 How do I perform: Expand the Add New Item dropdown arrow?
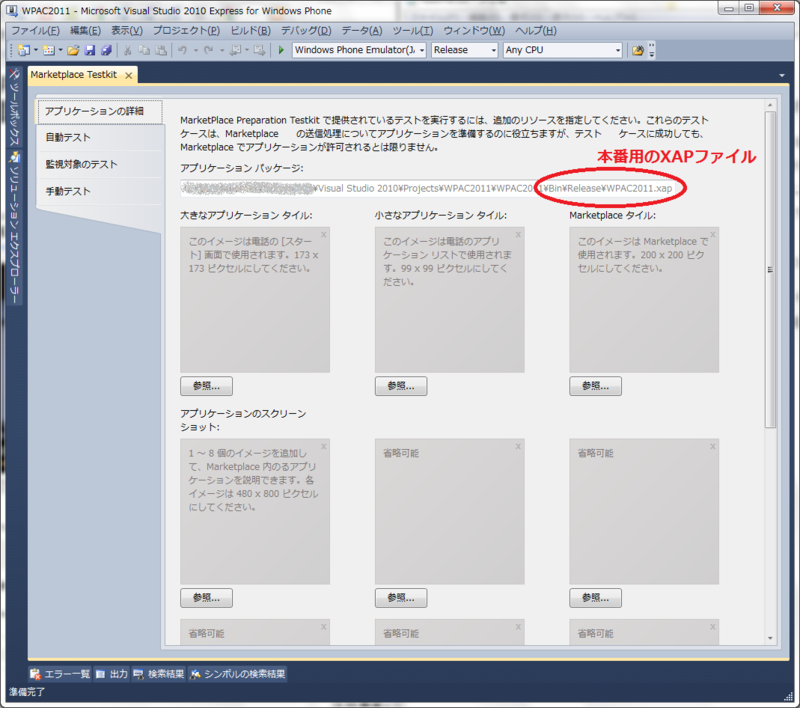[60, 50]
